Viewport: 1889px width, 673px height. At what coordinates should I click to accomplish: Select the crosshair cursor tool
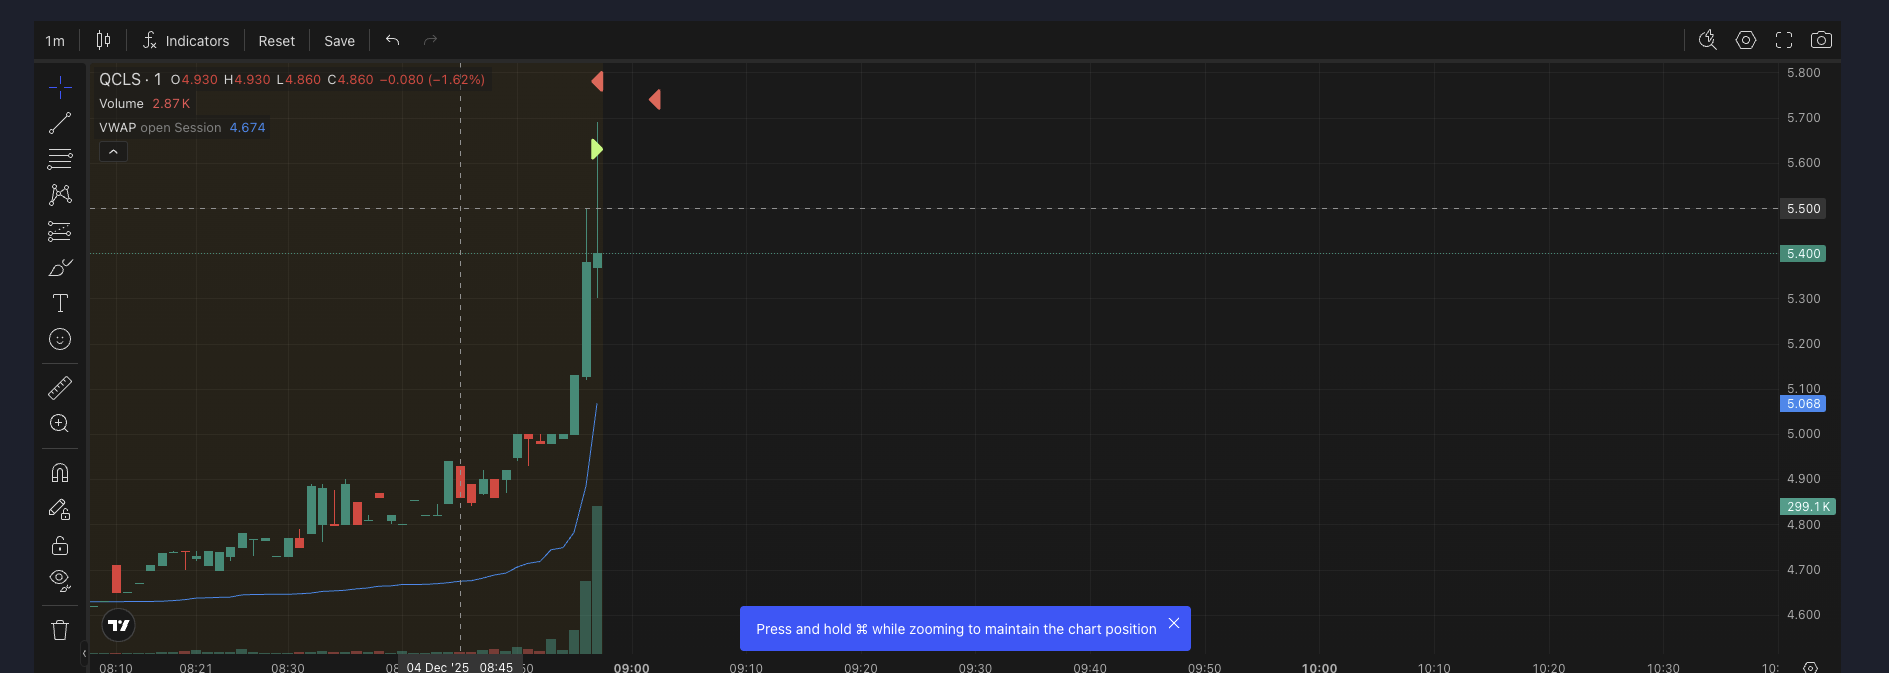60,88
